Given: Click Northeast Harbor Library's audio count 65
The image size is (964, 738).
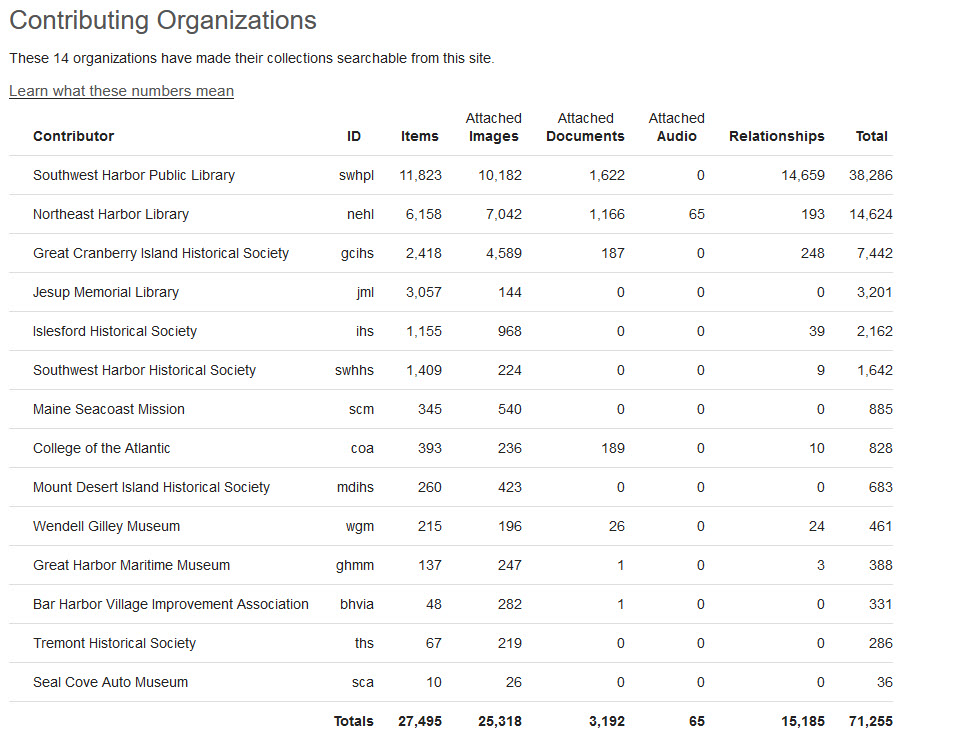Looking at the screenshot, I should pyautogui.click(x=697, y=214).
